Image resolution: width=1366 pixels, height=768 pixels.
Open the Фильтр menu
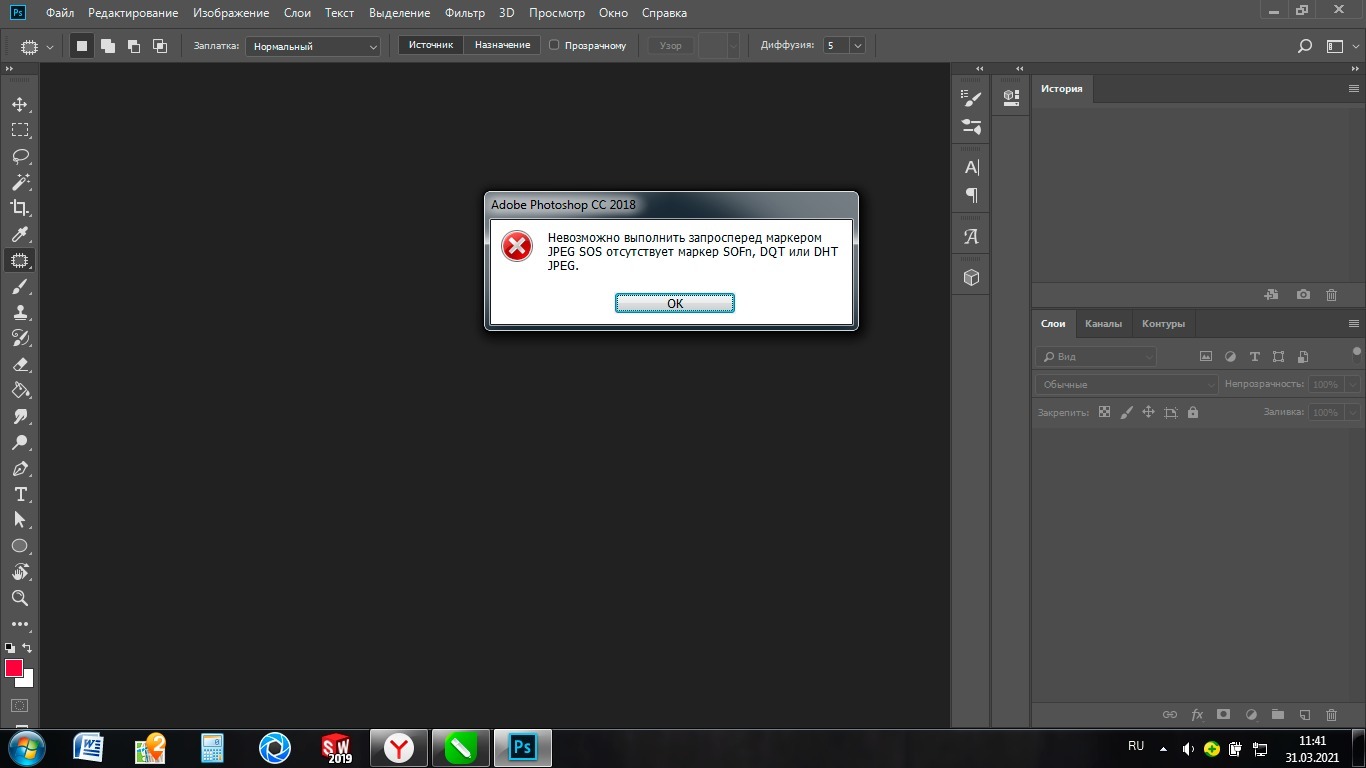(x=465, y=13)
